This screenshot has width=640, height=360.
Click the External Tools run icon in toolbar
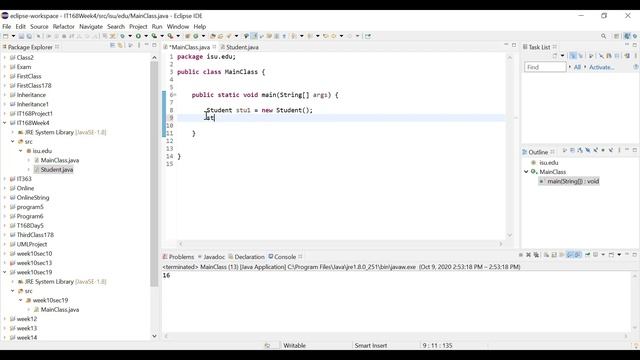tap(170, 36)
